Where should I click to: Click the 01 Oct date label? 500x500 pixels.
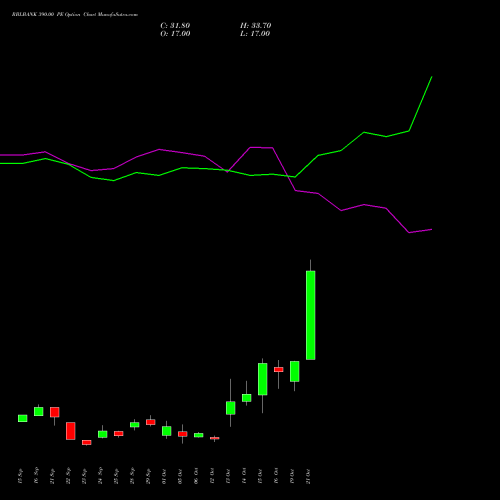click(164, 476)
